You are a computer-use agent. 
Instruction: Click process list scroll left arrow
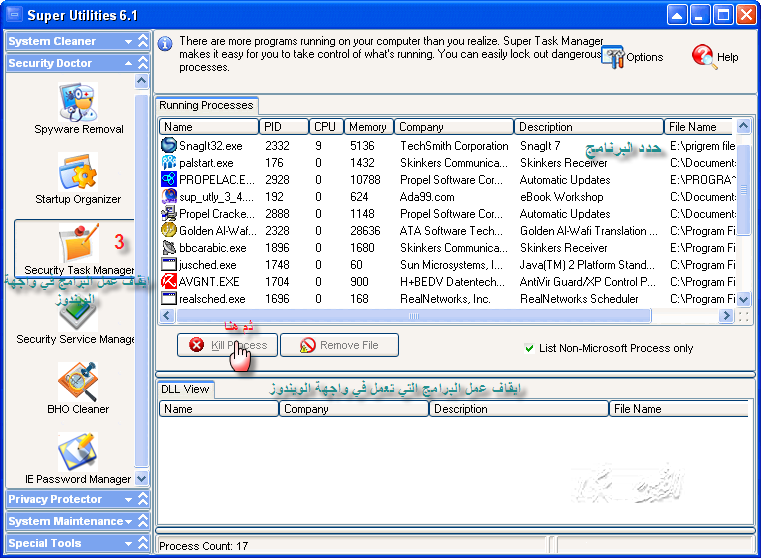[x=167, y=316]
